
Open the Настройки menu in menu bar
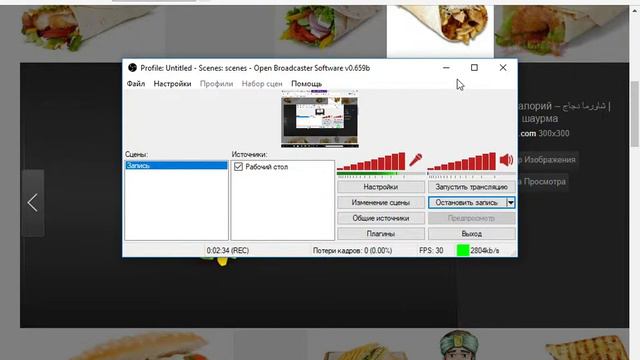[x=172, y=84]
